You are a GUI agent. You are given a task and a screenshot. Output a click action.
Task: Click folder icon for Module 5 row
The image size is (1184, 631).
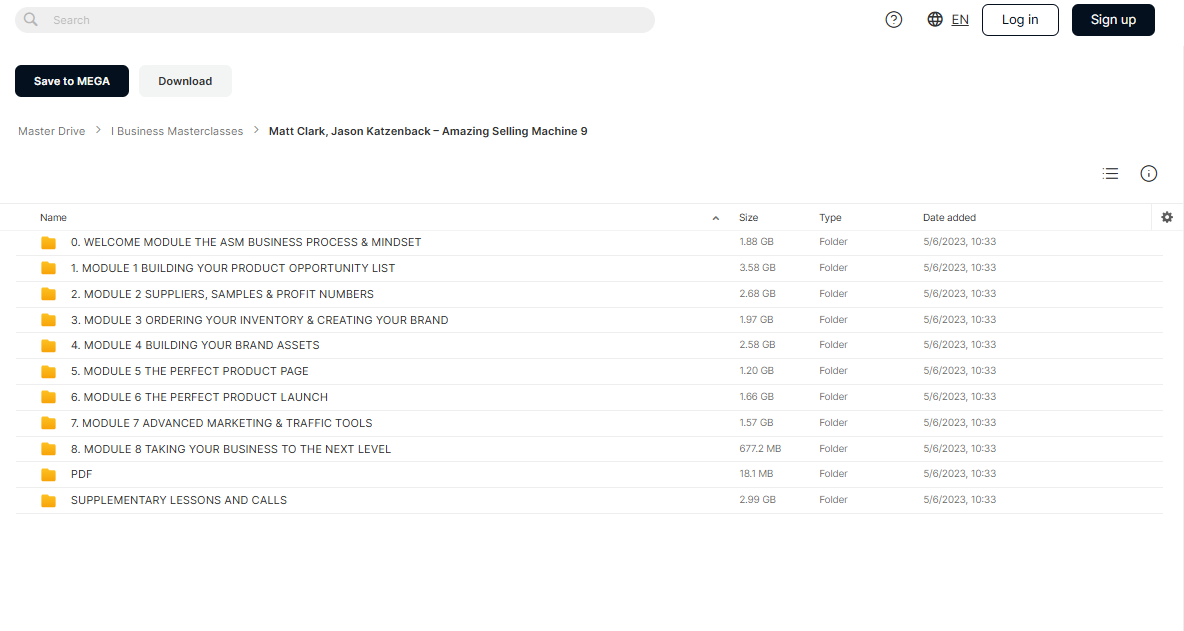pyautogui.click(x=48, y=371)
